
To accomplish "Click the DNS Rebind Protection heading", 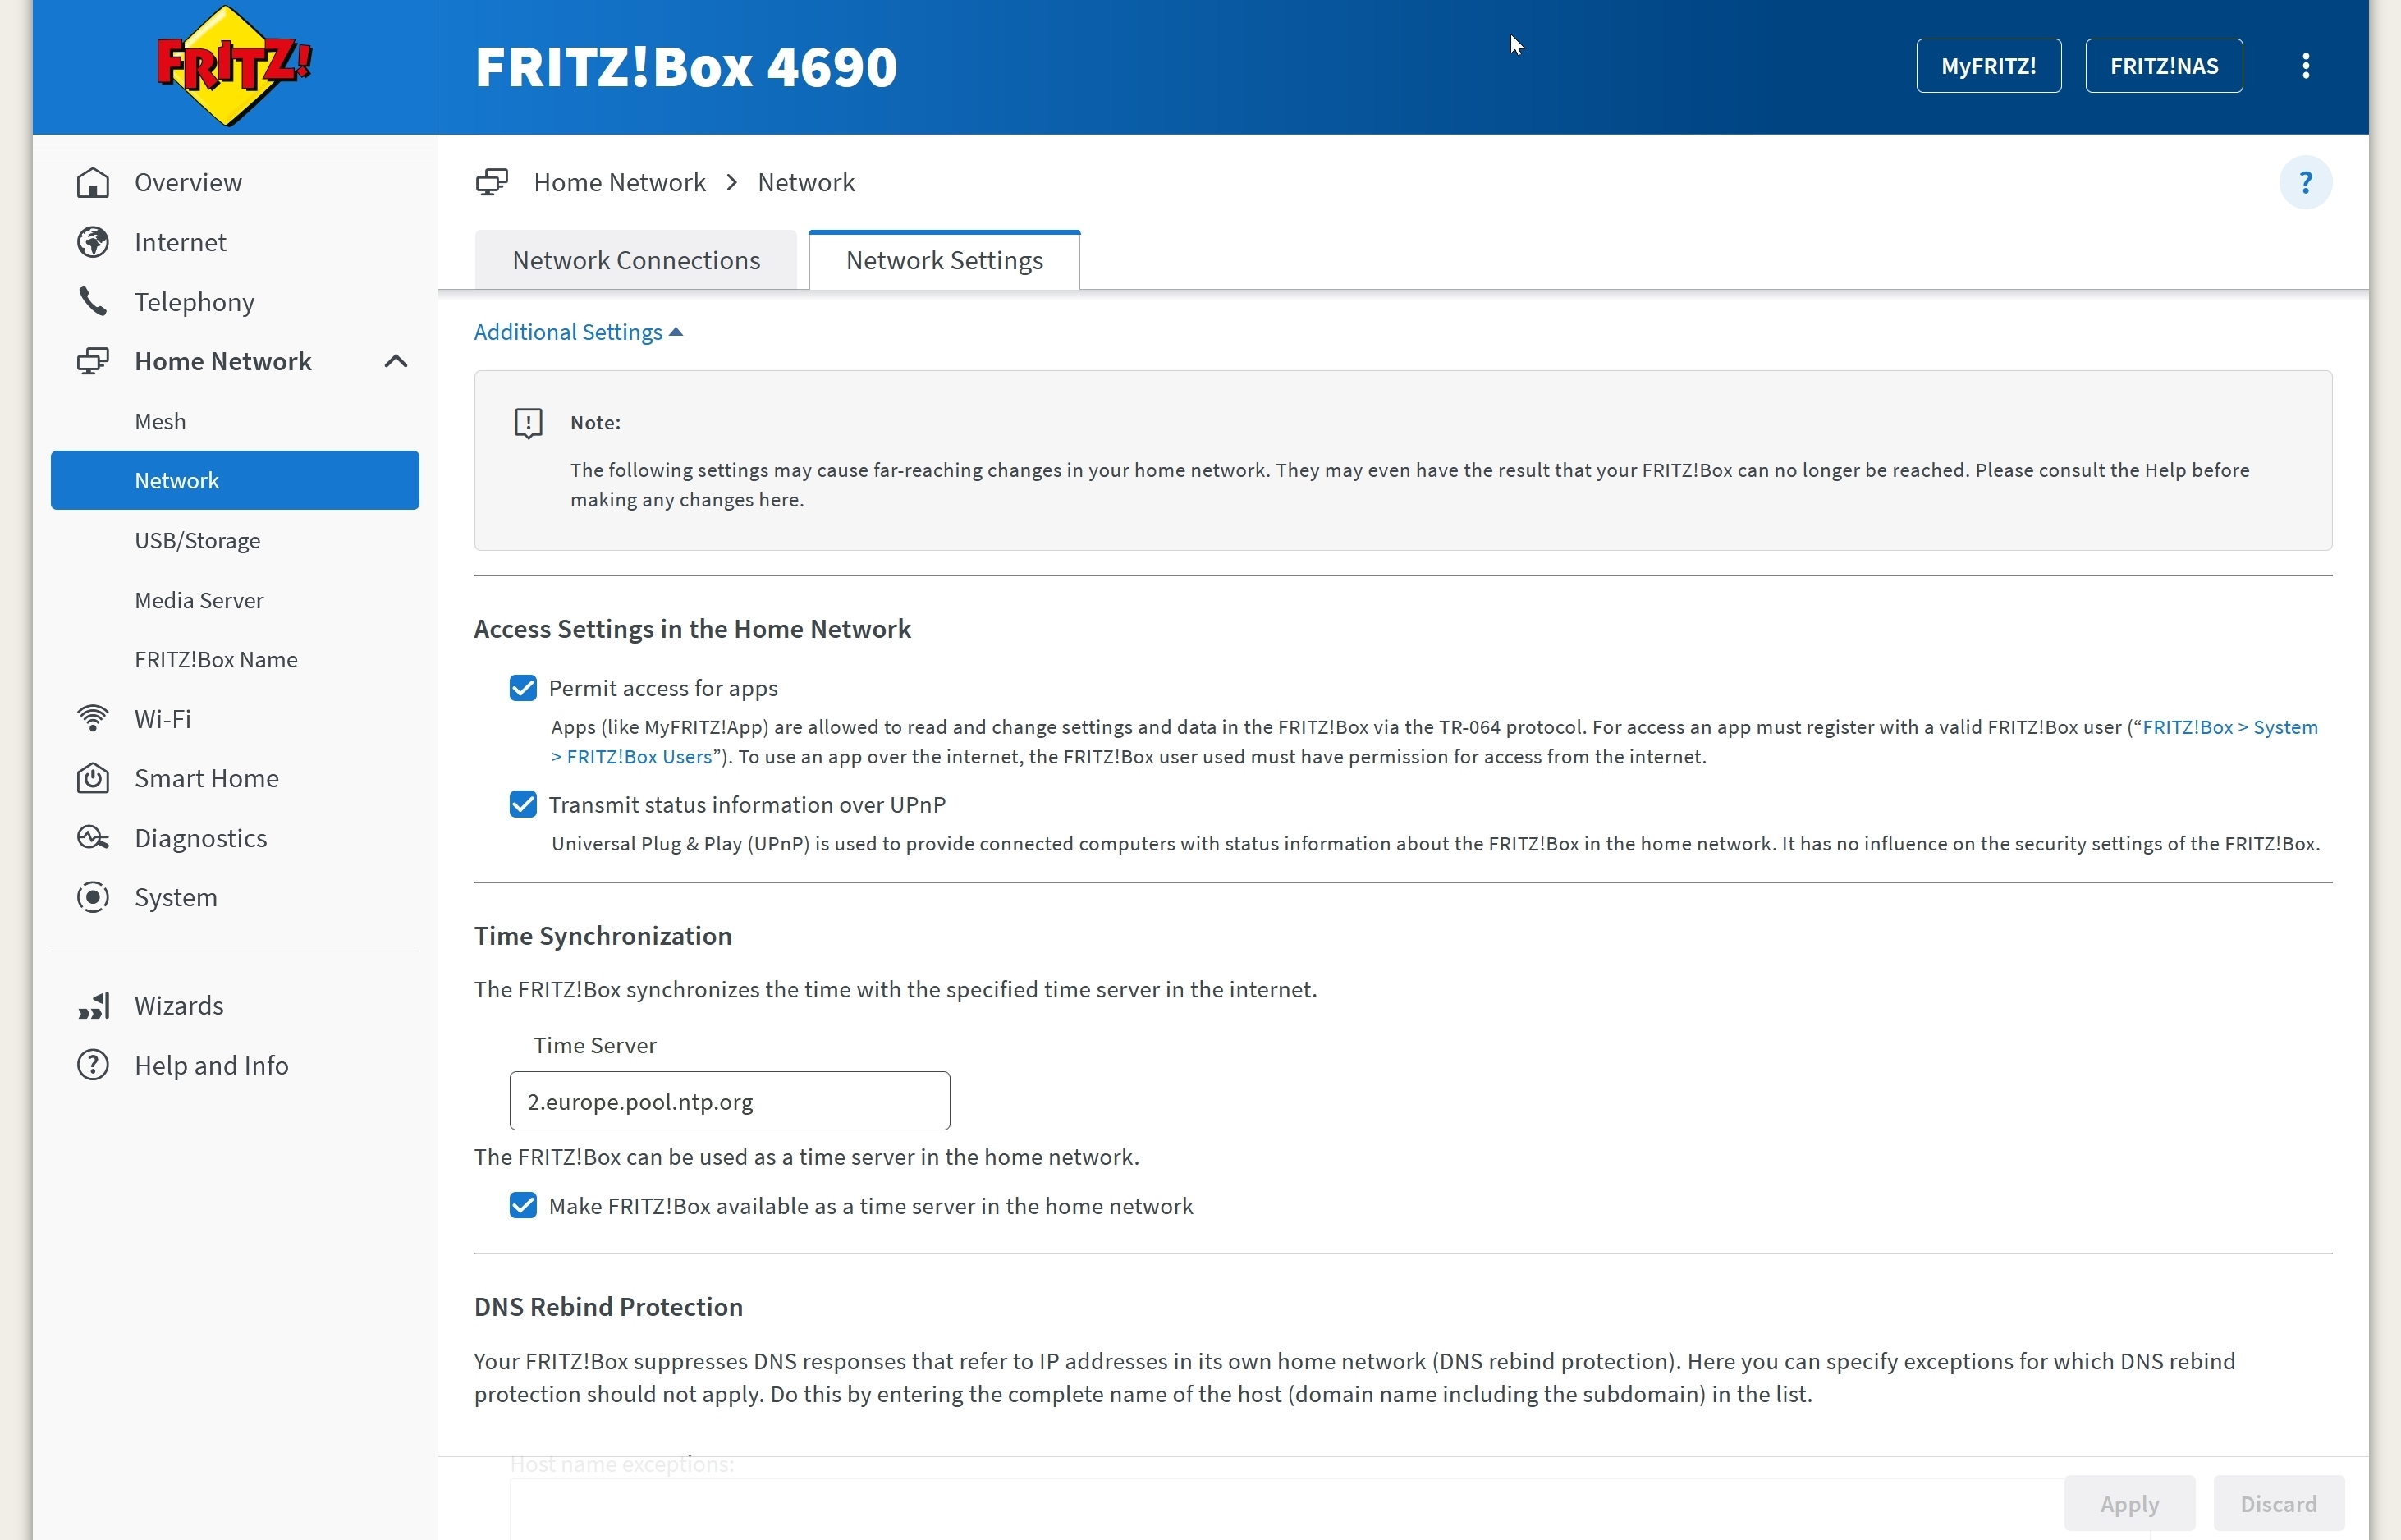I will point(608,1307).
